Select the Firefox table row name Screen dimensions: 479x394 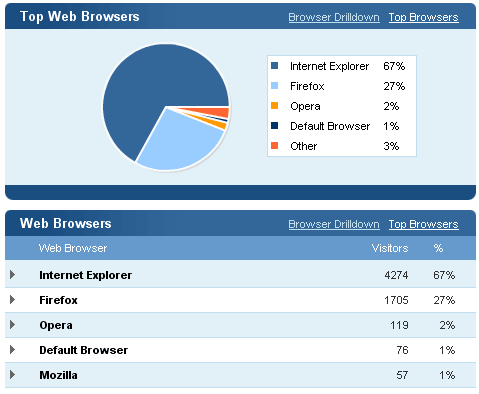click(x=58, y=300)
